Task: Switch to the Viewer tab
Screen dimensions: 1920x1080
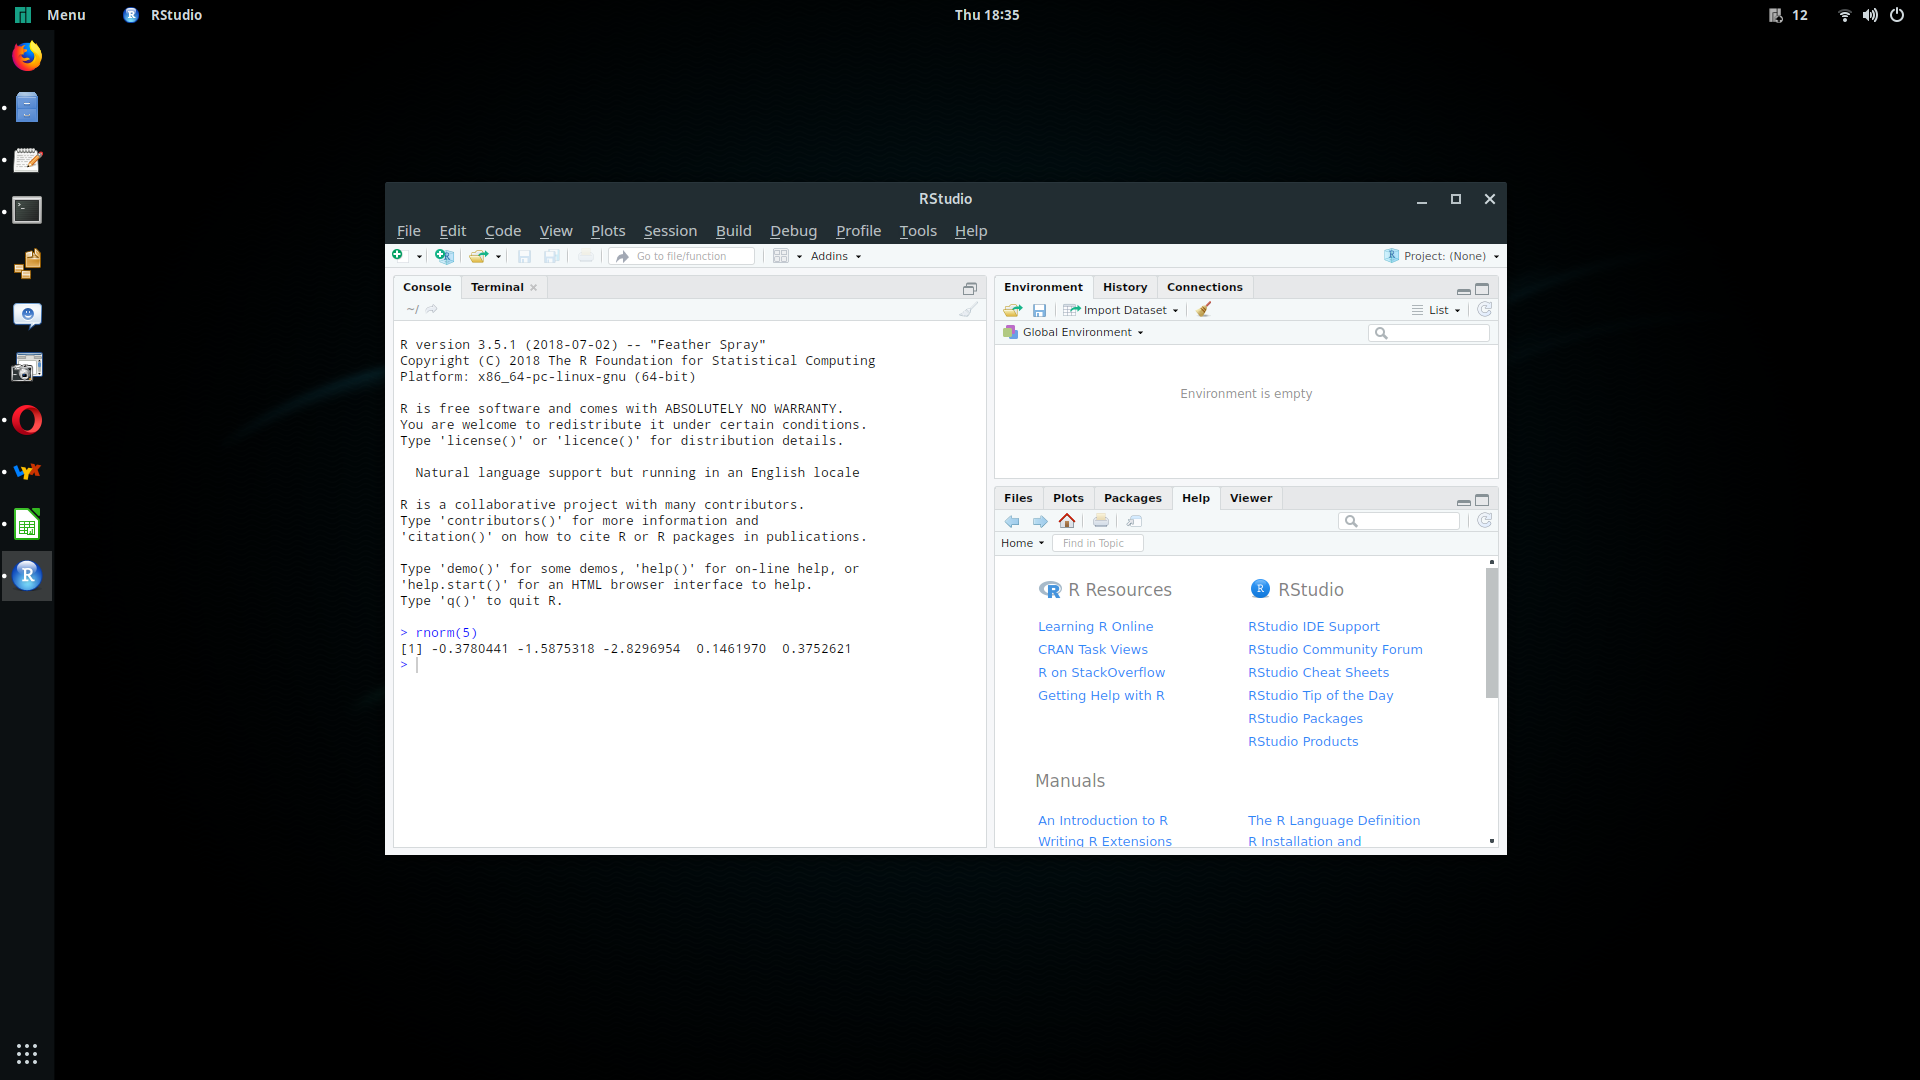Action: [1251, 498]
